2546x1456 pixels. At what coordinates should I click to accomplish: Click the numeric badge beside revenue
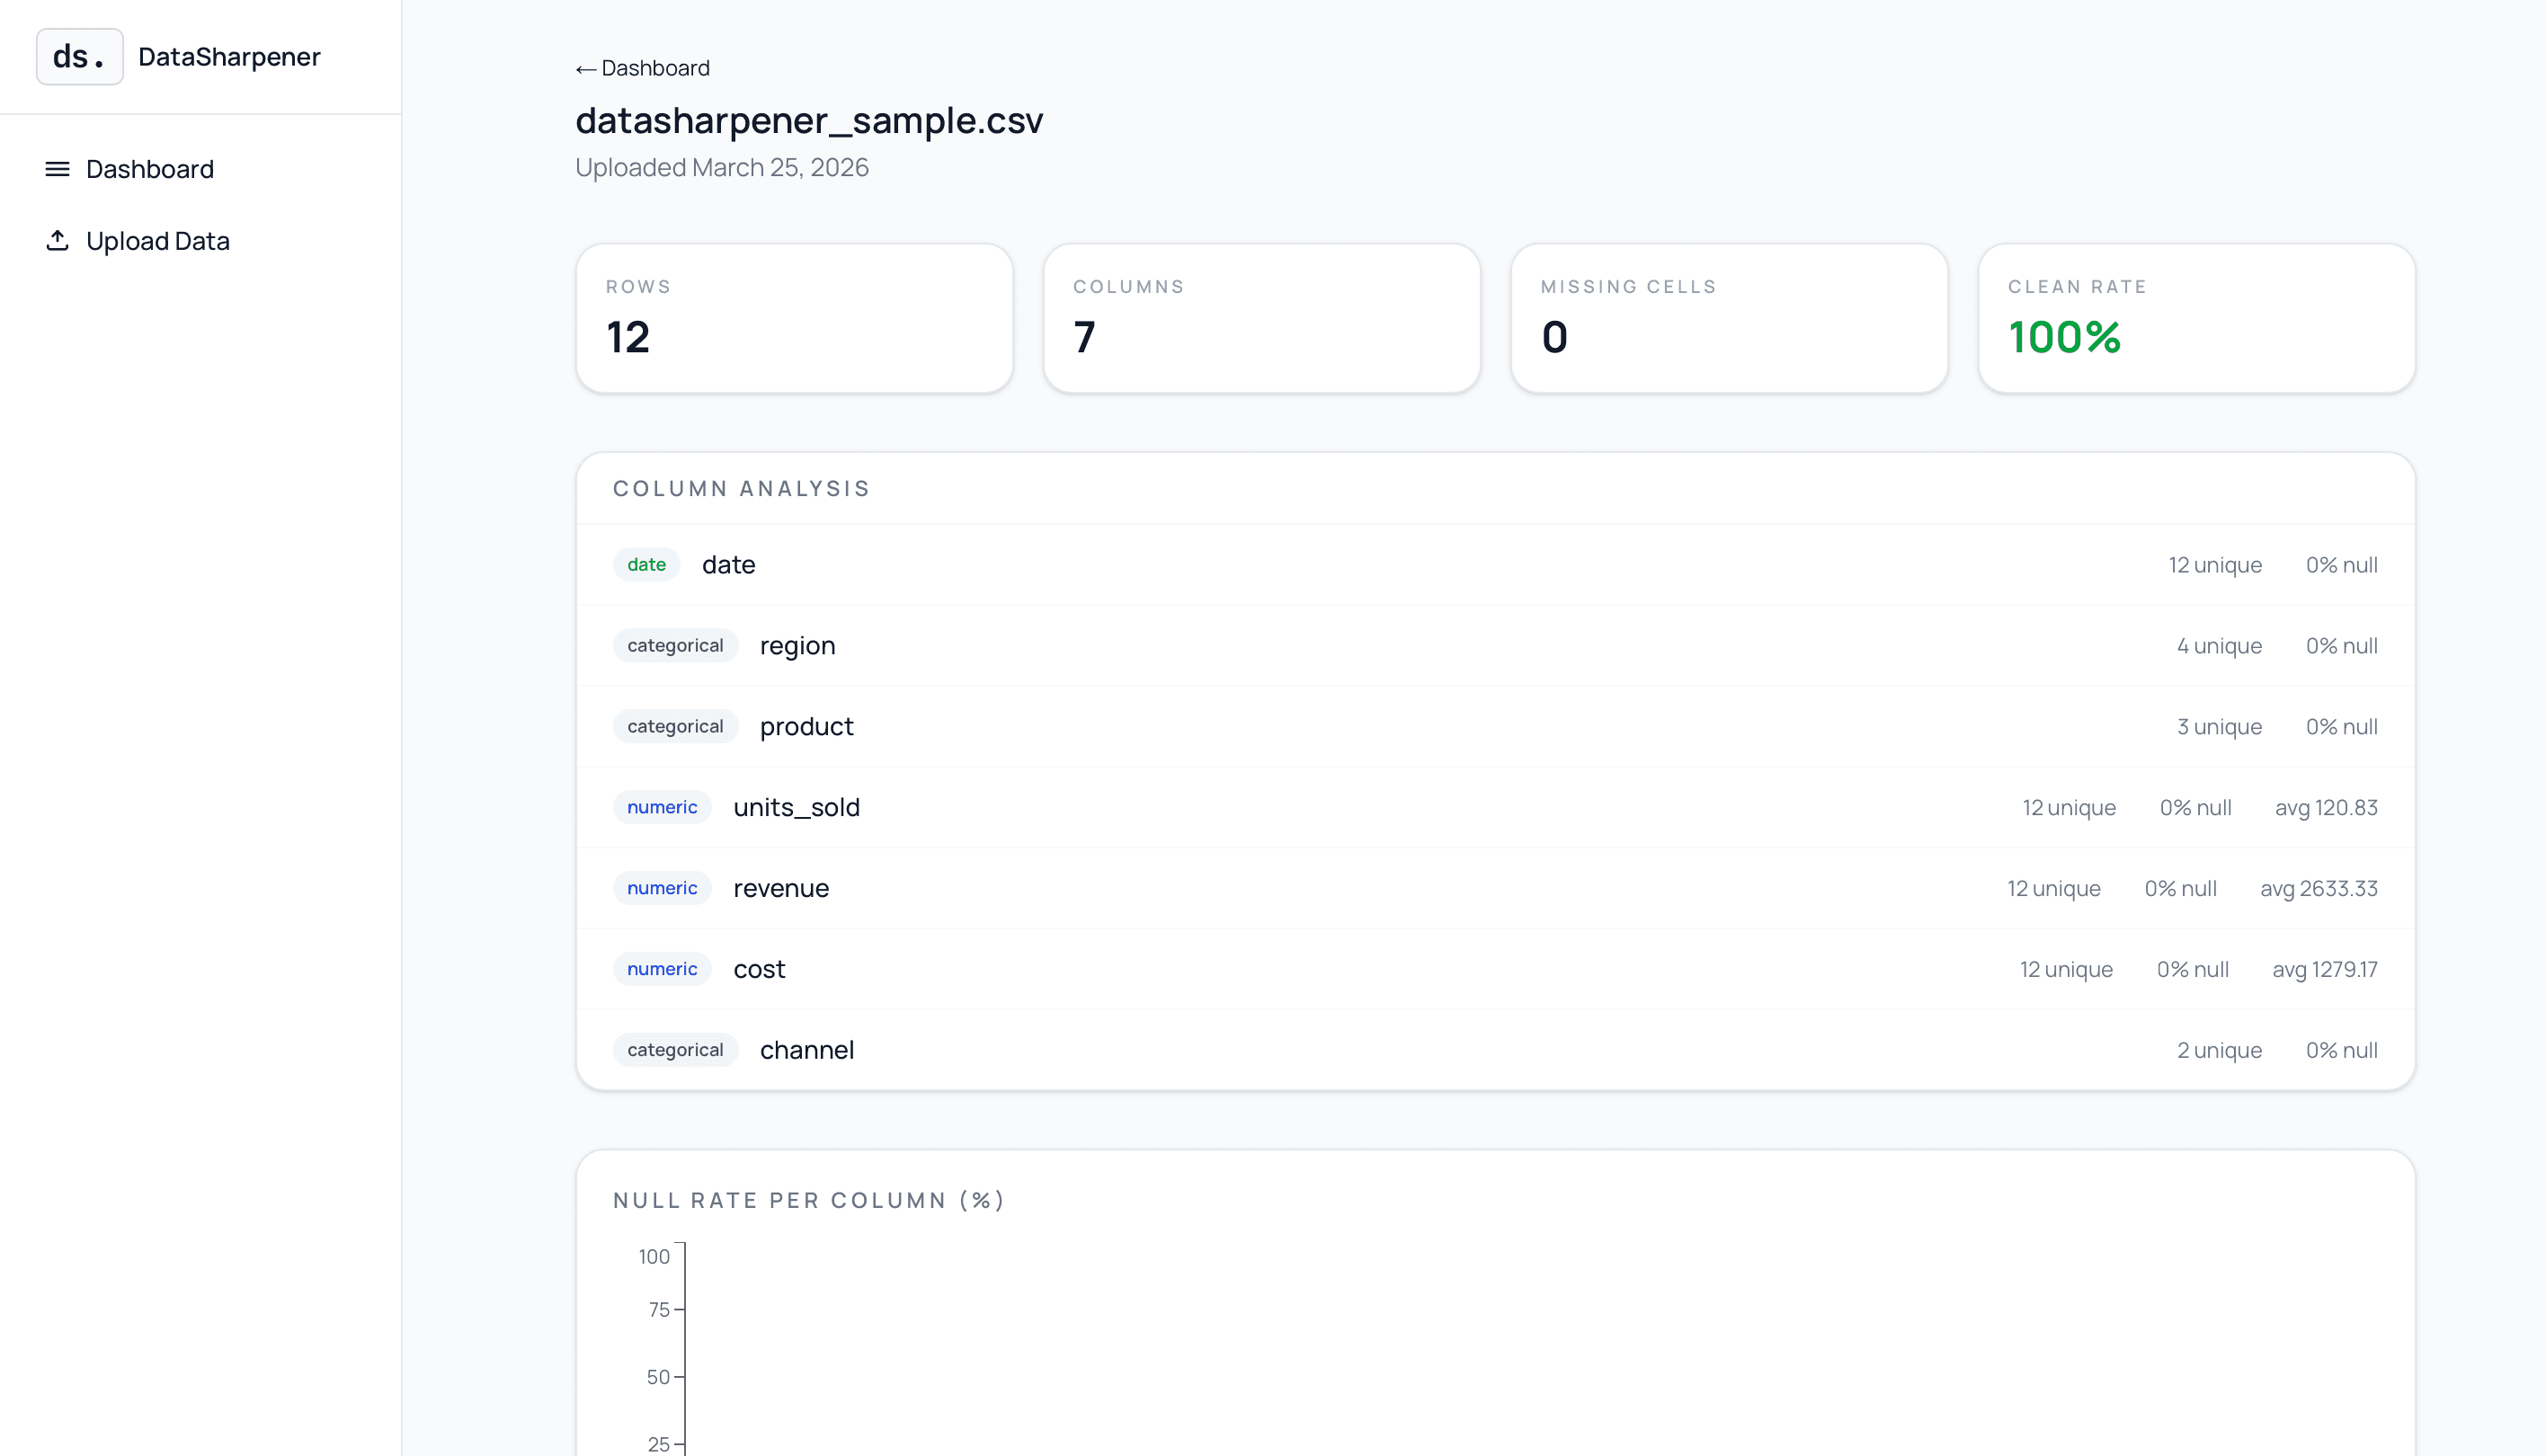click(661, 888)
